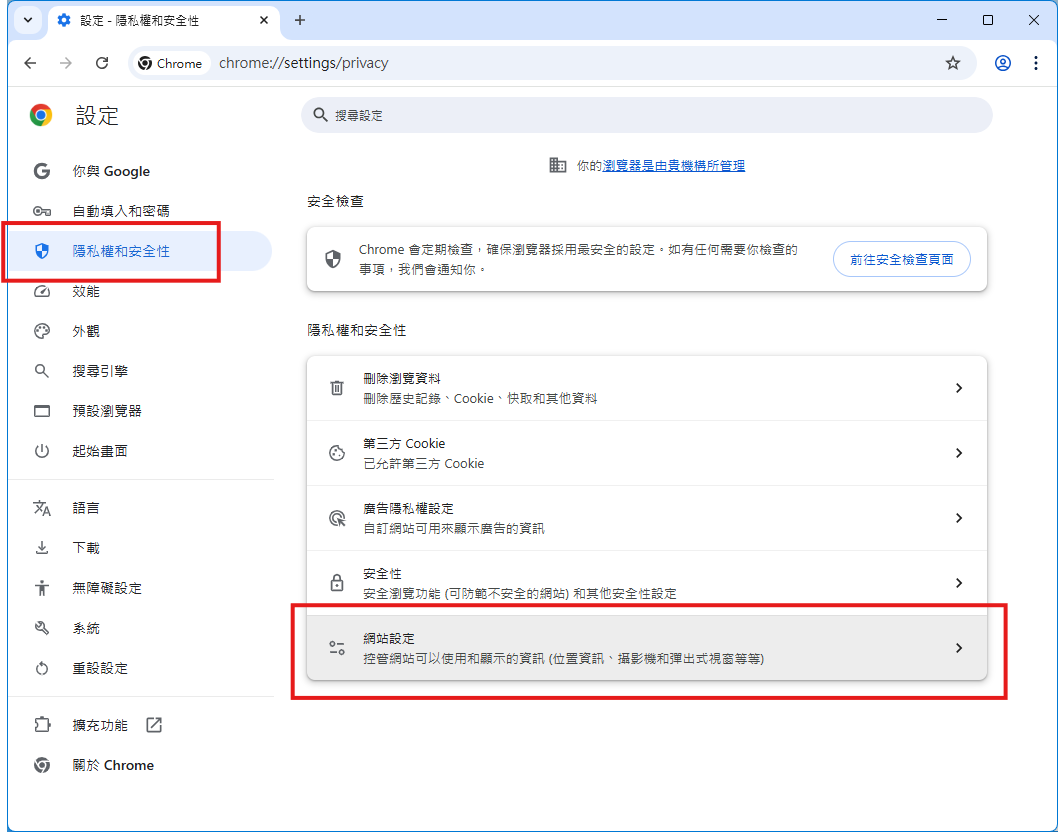Click the trash icon on 刪除瀏覽資料 row
This screenshot has height=832, width=1058.
click(x=337, y=388)
